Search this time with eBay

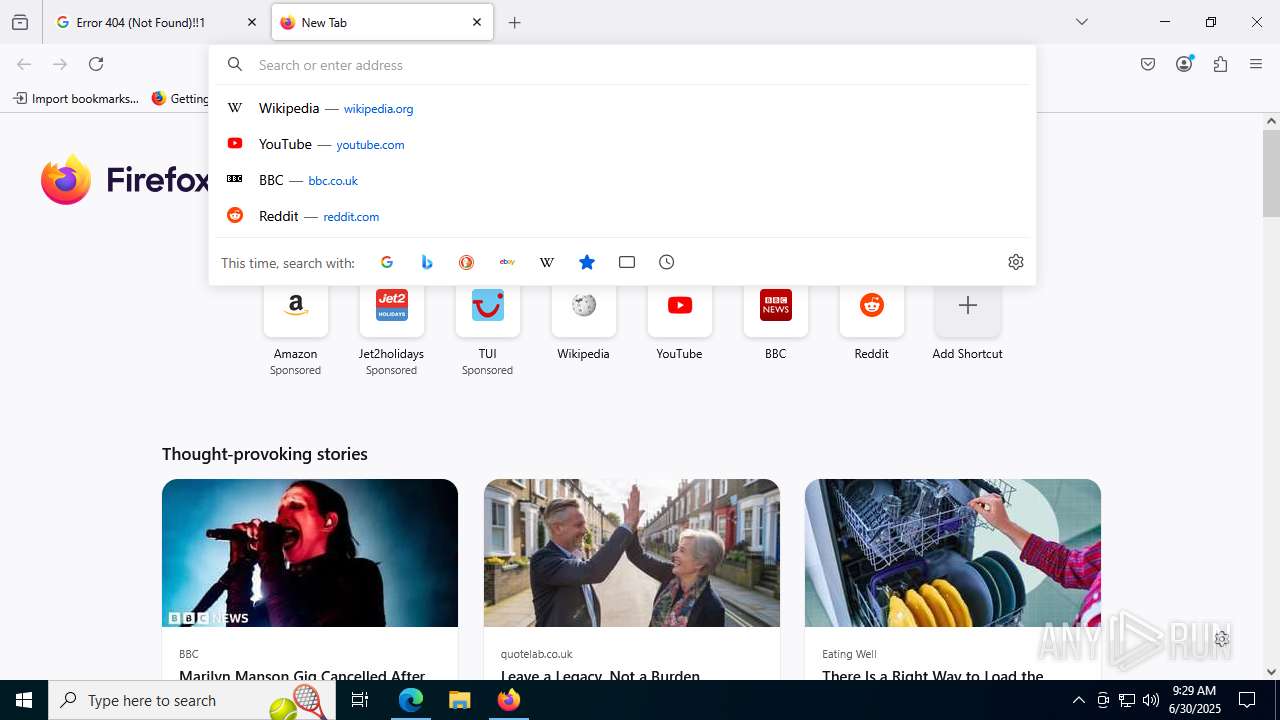pyautogui.click(x=507, y=262)
